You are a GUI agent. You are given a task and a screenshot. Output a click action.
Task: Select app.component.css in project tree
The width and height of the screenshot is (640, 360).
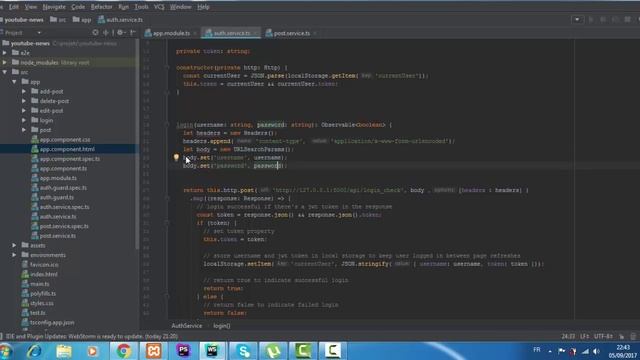click(x=65, y=140)
